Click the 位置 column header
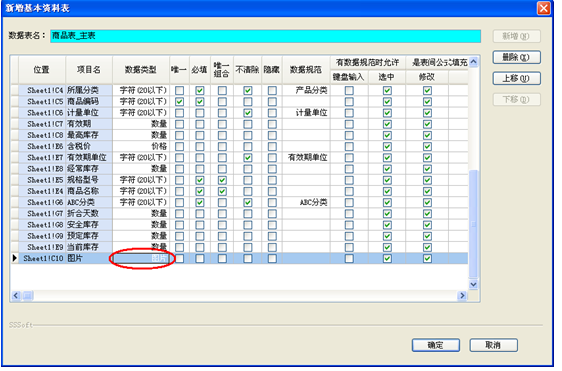The image size is (562, 371). click(42, 70)
